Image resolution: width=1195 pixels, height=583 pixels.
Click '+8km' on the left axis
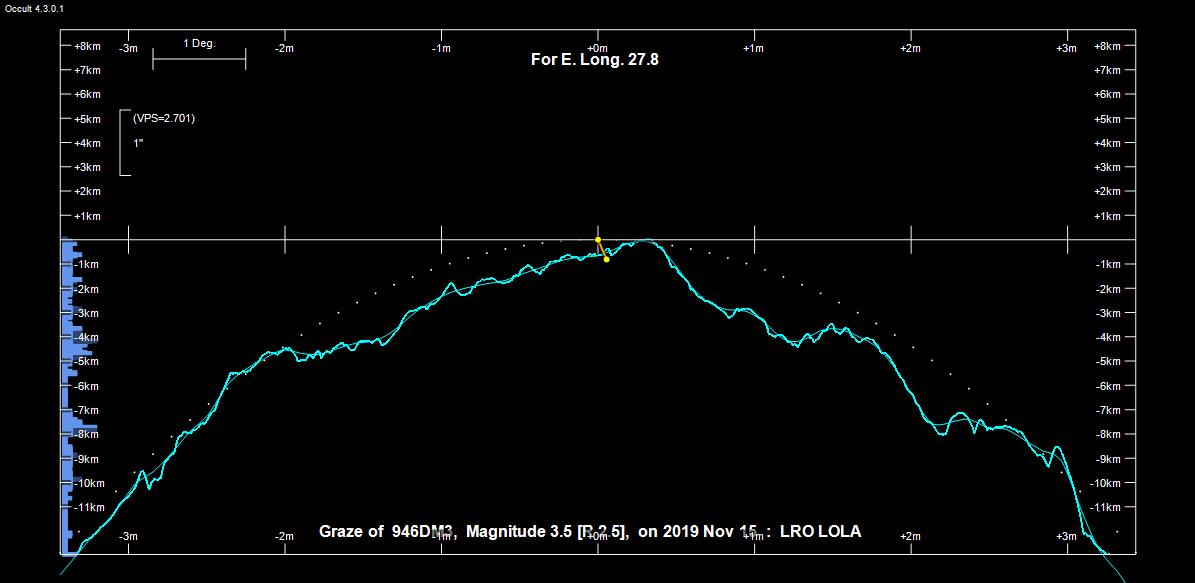pyautogui.click(x=87, y=46)
